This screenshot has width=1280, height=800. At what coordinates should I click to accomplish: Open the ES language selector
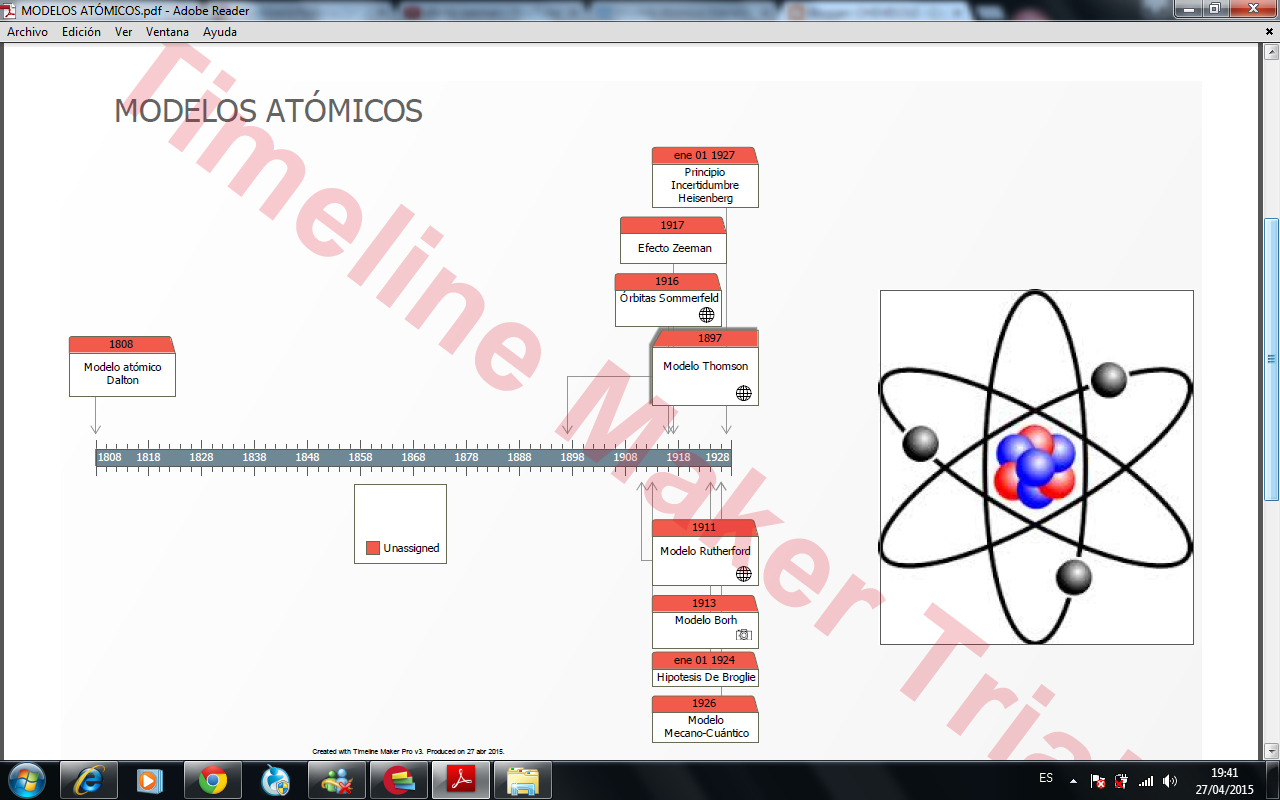[x=1044, y=779]
